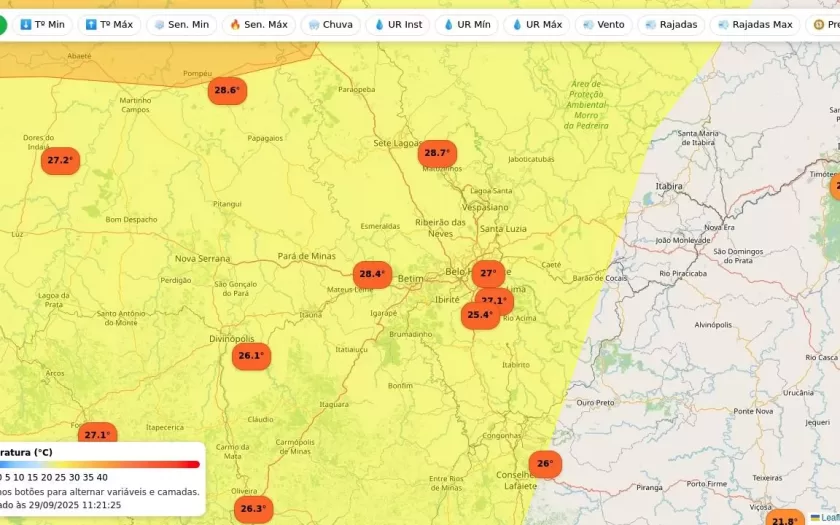This screenshot has width=840, height=525.
Task: Click the 25.4° station marker near Ibirité
Action: tap(480, 316)
